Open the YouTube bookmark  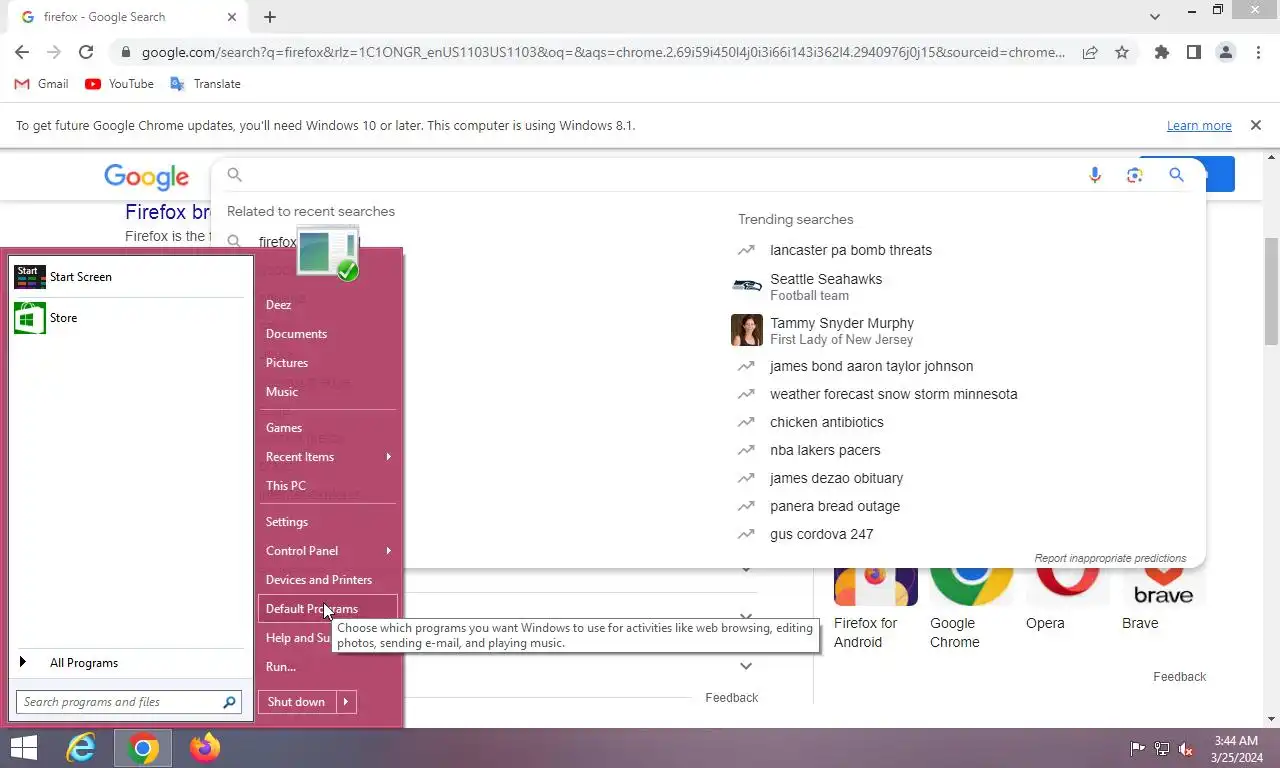point(119,84)
